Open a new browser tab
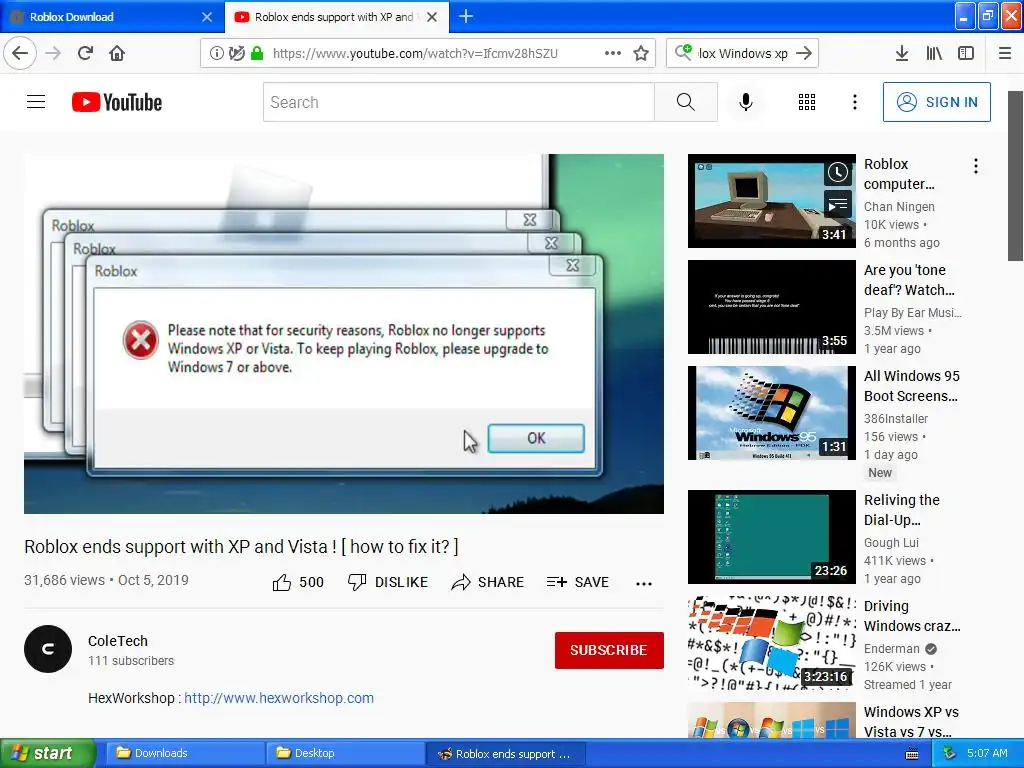The image size is (1024, 768). point(466,17)
